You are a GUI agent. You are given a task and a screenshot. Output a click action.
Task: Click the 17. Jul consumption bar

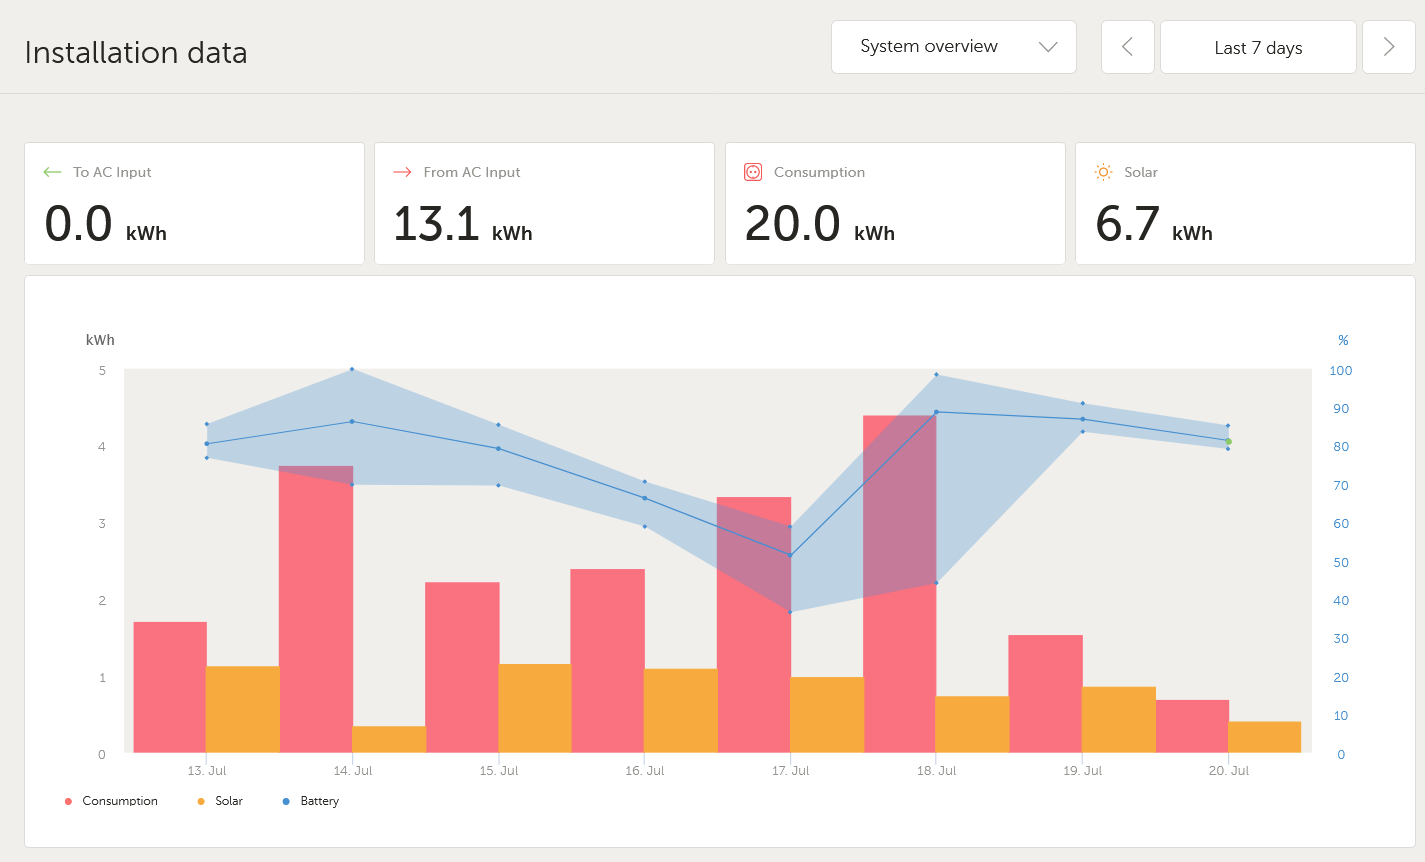pos(754,625)
